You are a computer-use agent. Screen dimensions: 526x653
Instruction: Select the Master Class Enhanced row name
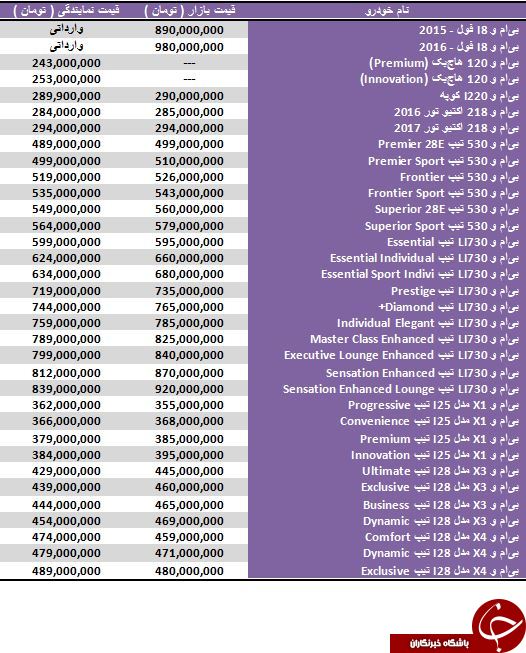(x=414, y=339)
